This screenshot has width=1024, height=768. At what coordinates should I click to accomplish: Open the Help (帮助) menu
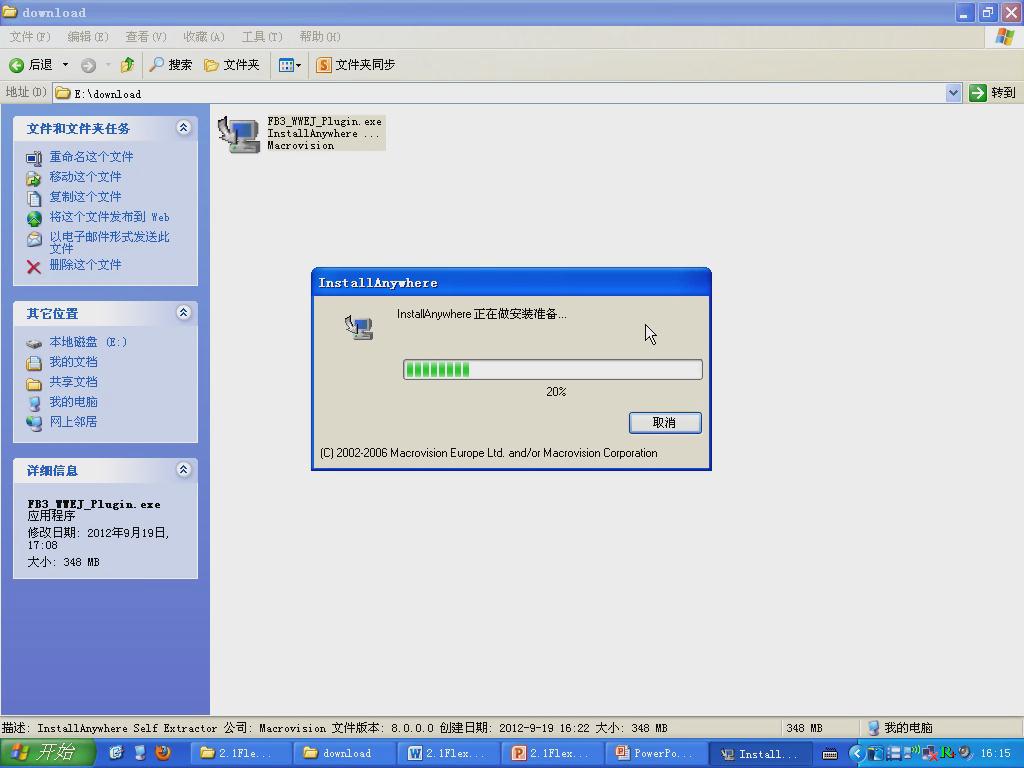pos(320,37)
